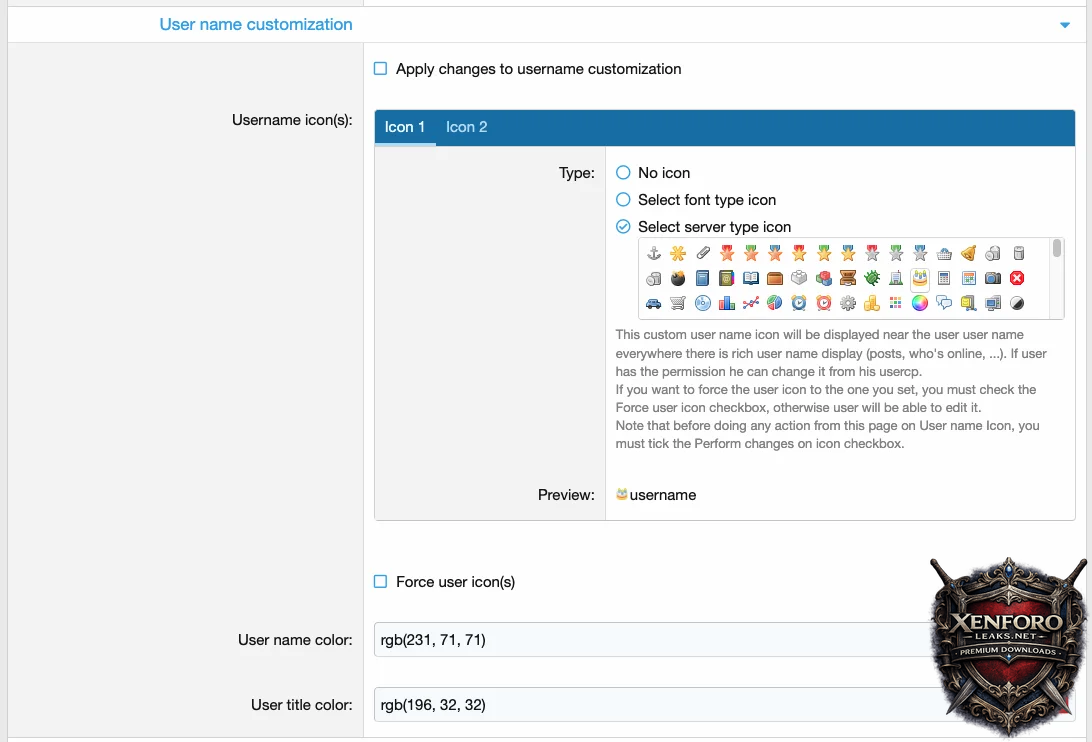This screenshot has height=742, width=1092.
Task: Select the No icon radio option
Action: (x=623, y=173)
